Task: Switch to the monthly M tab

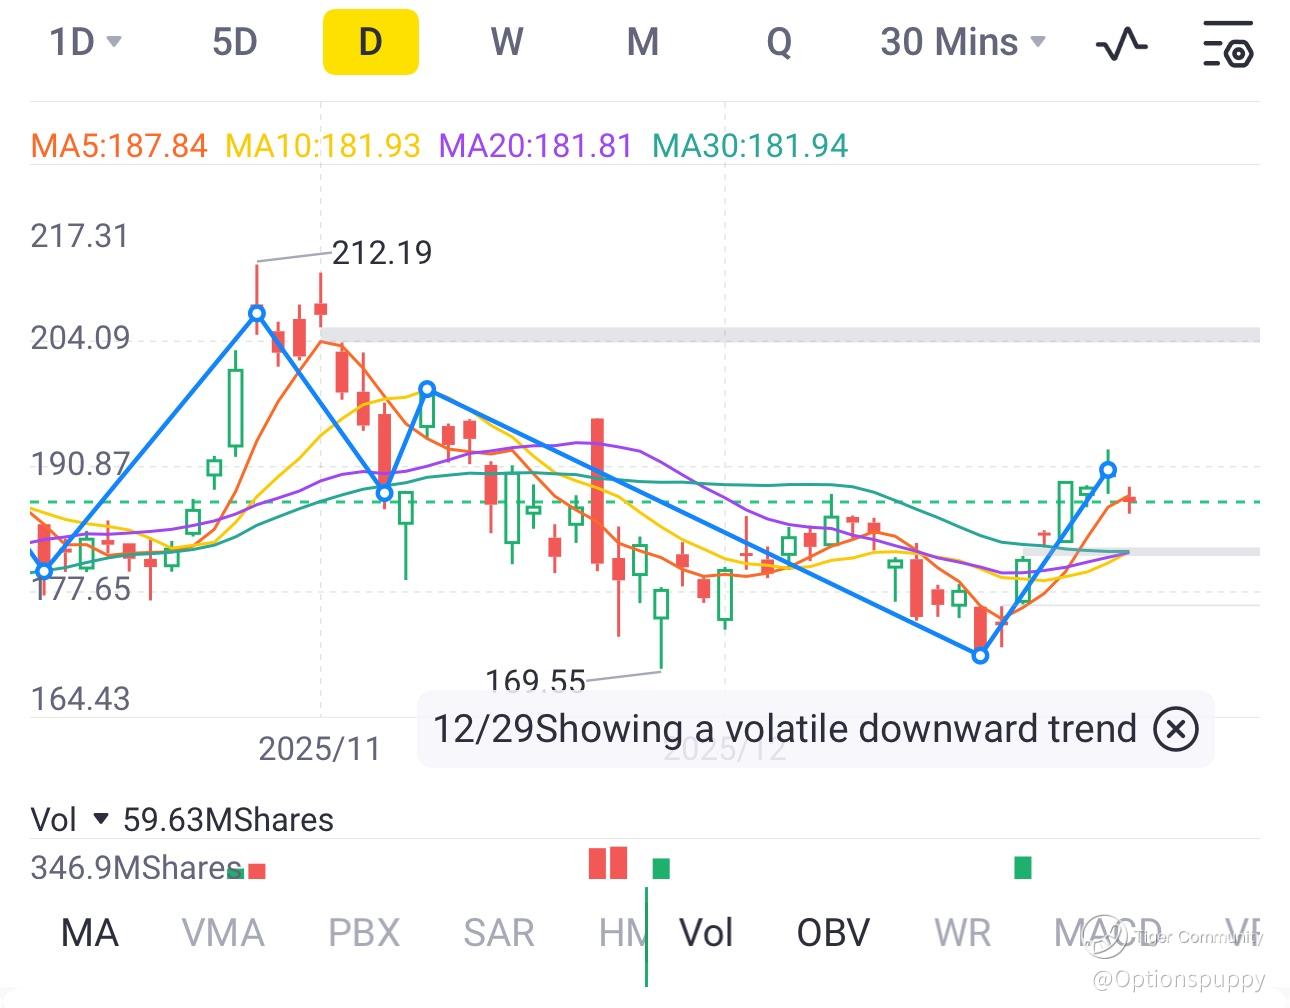Action: 643,42
